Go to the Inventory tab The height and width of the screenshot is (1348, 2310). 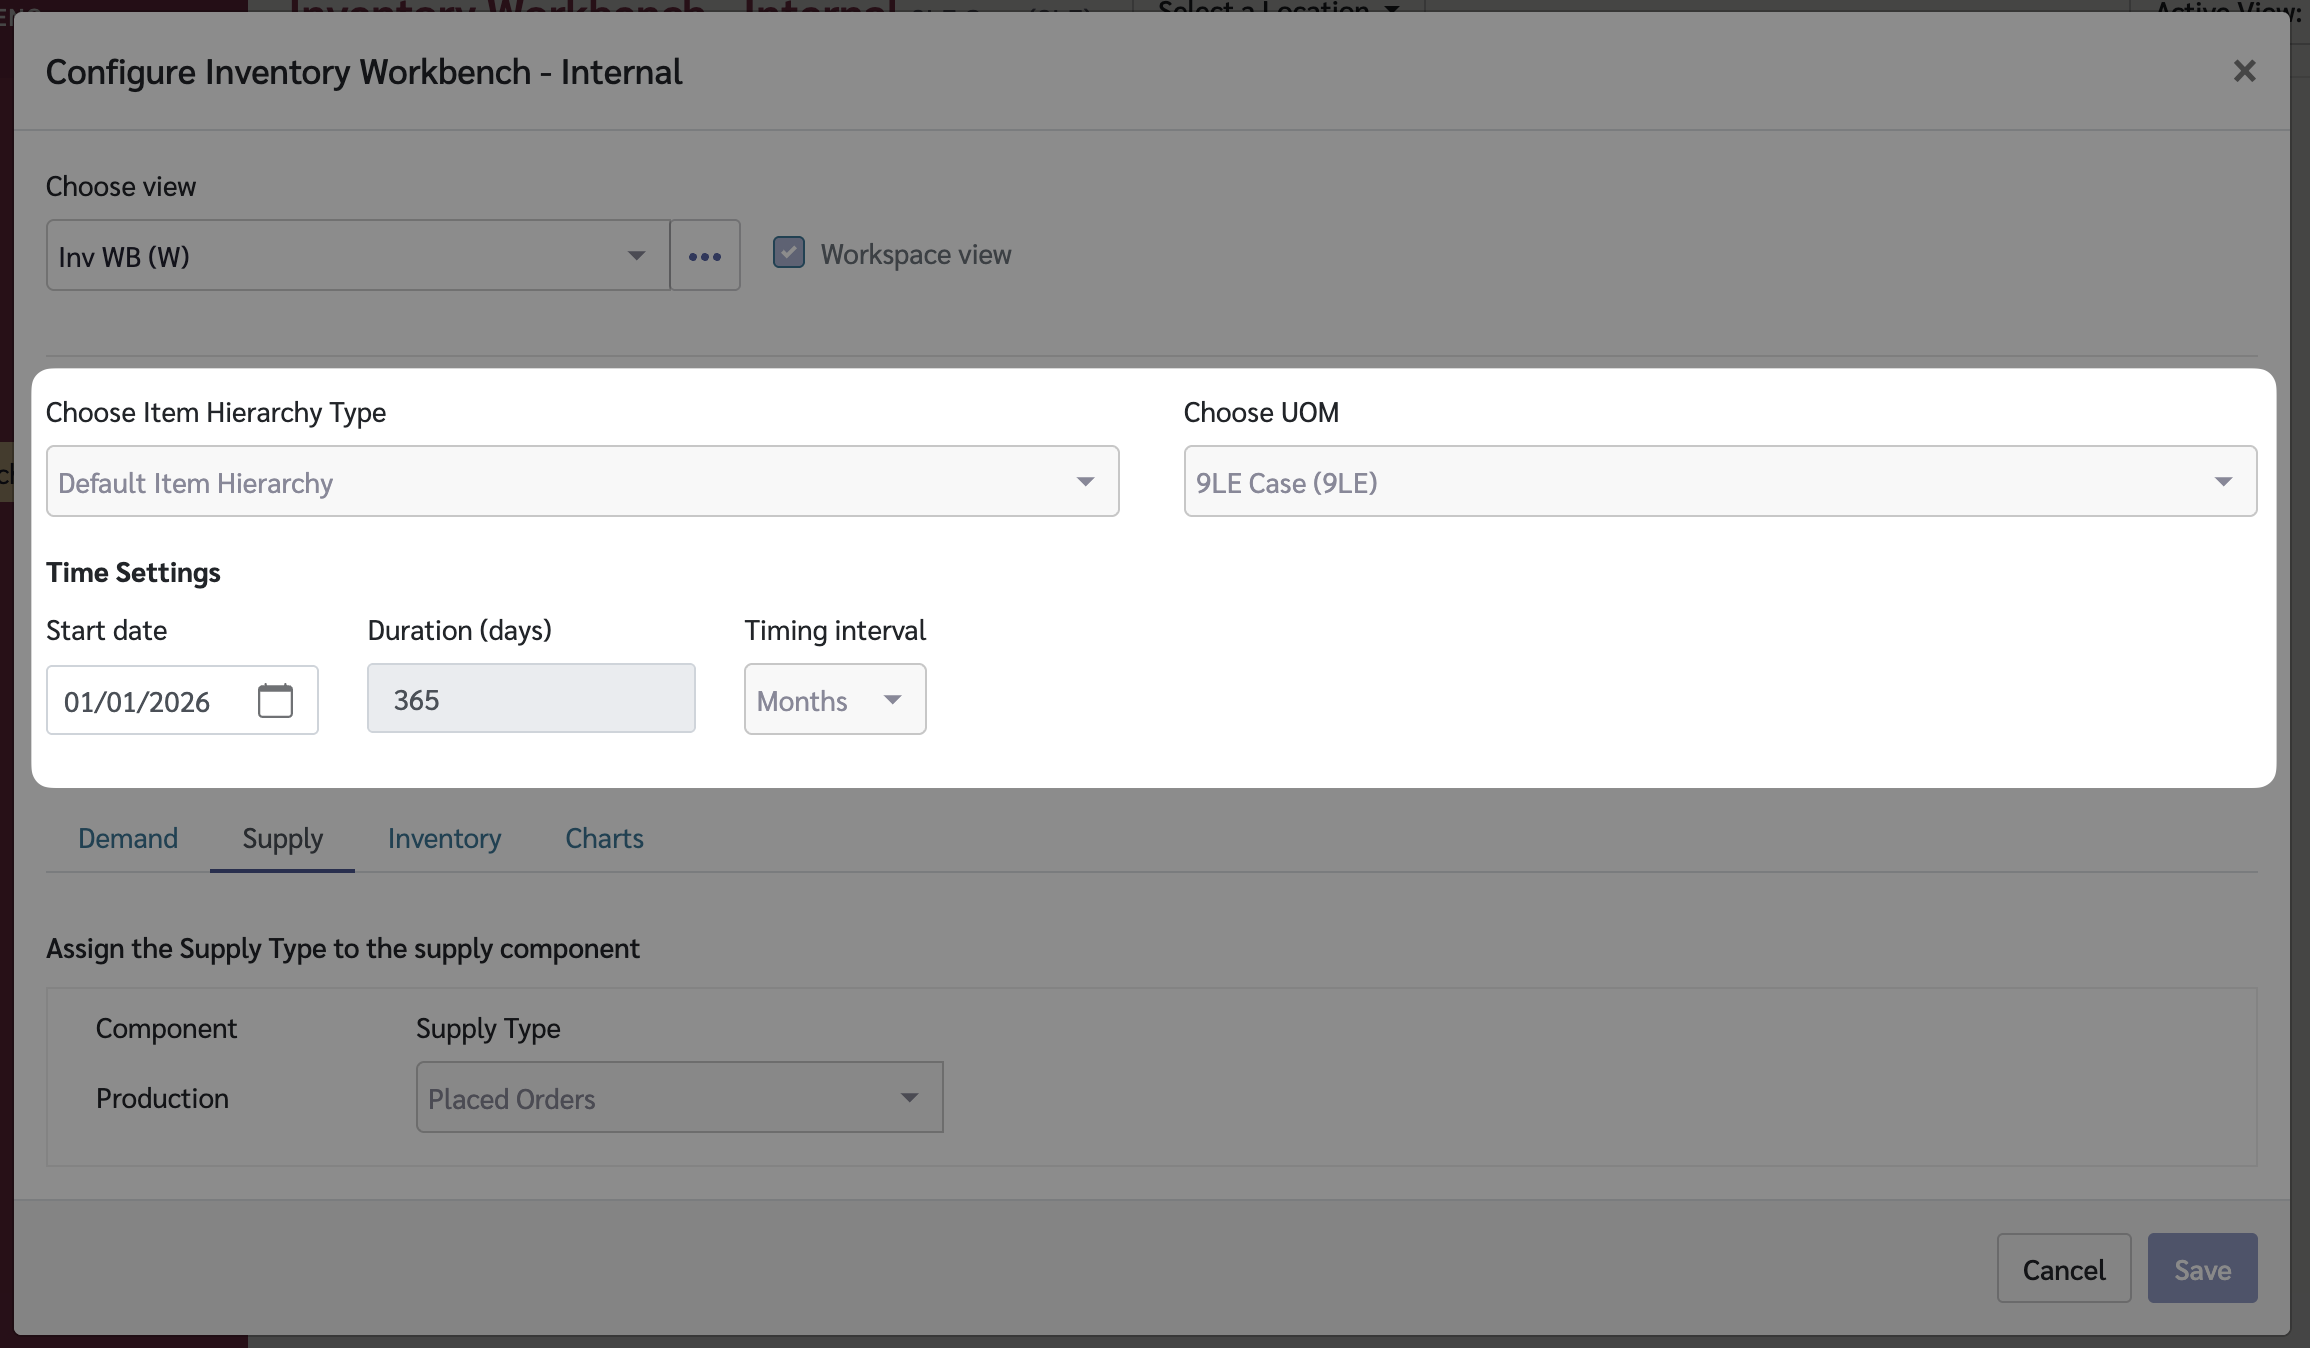[x=444, y=838]
